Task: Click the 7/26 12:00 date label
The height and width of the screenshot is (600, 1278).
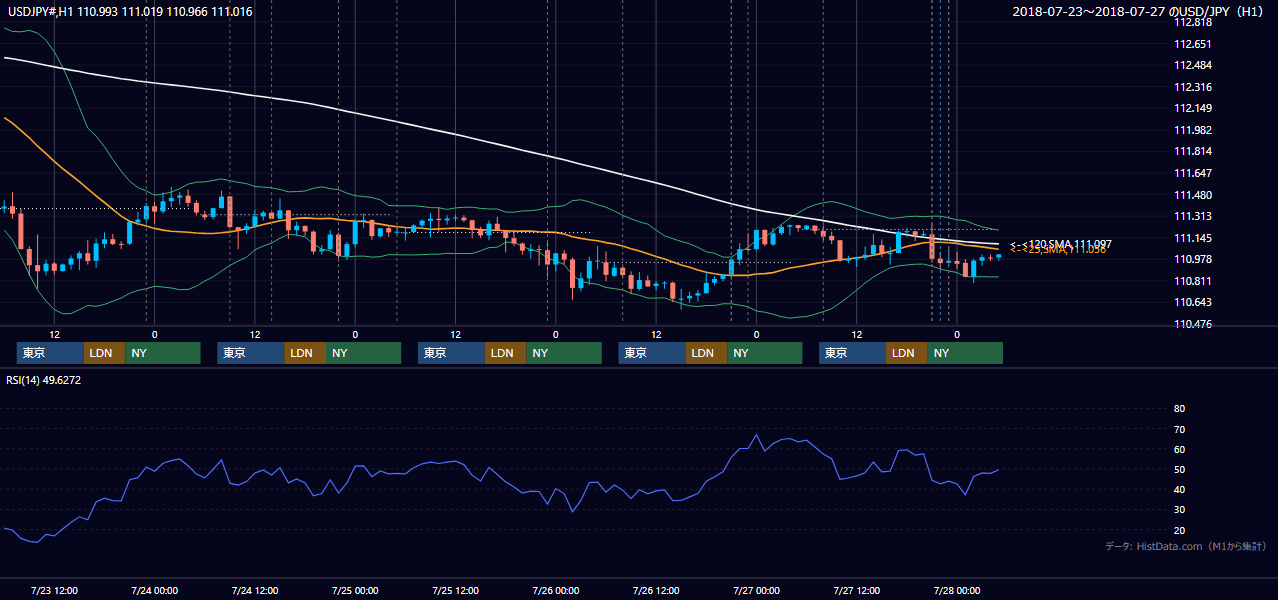Action: click(x=656, y=590)
